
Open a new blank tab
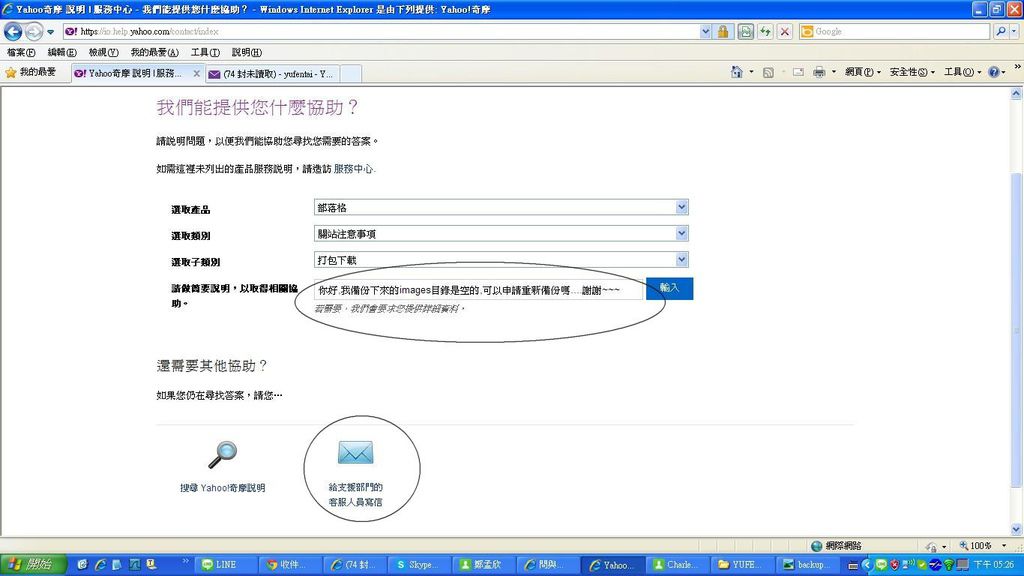click(351, 74)
